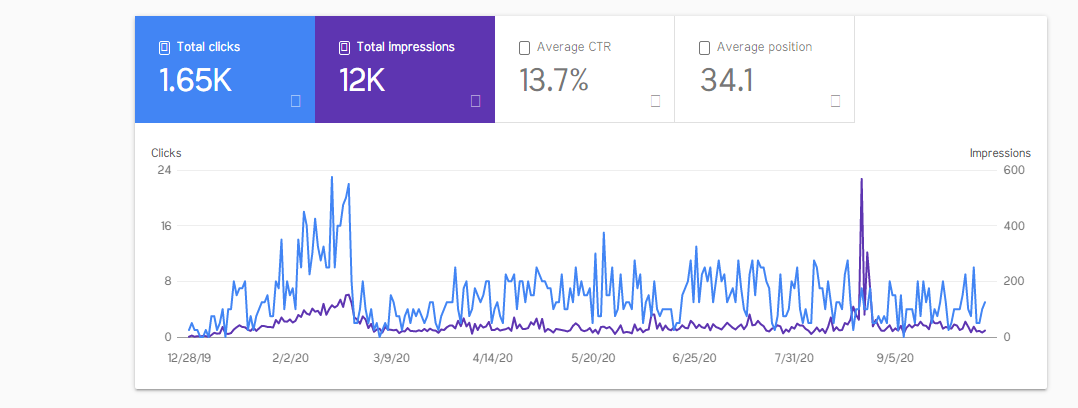Click the 13.7% average CTR value

click(554, 80)
